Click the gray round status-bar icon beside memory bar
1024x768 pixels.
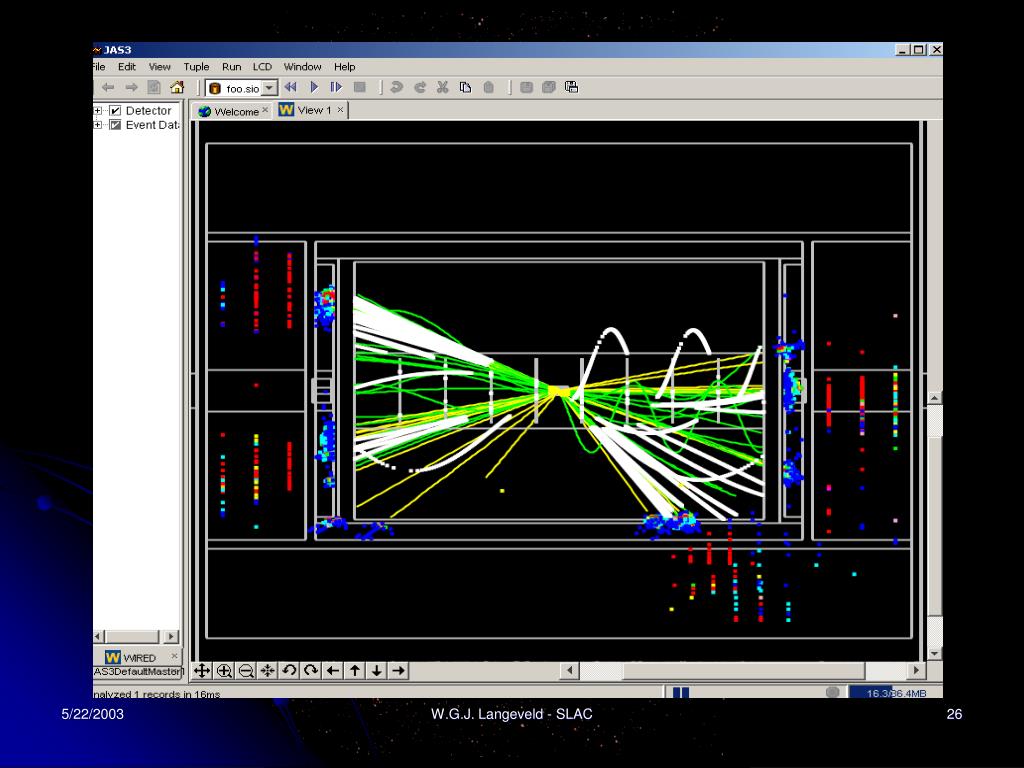tap(832, 692)
